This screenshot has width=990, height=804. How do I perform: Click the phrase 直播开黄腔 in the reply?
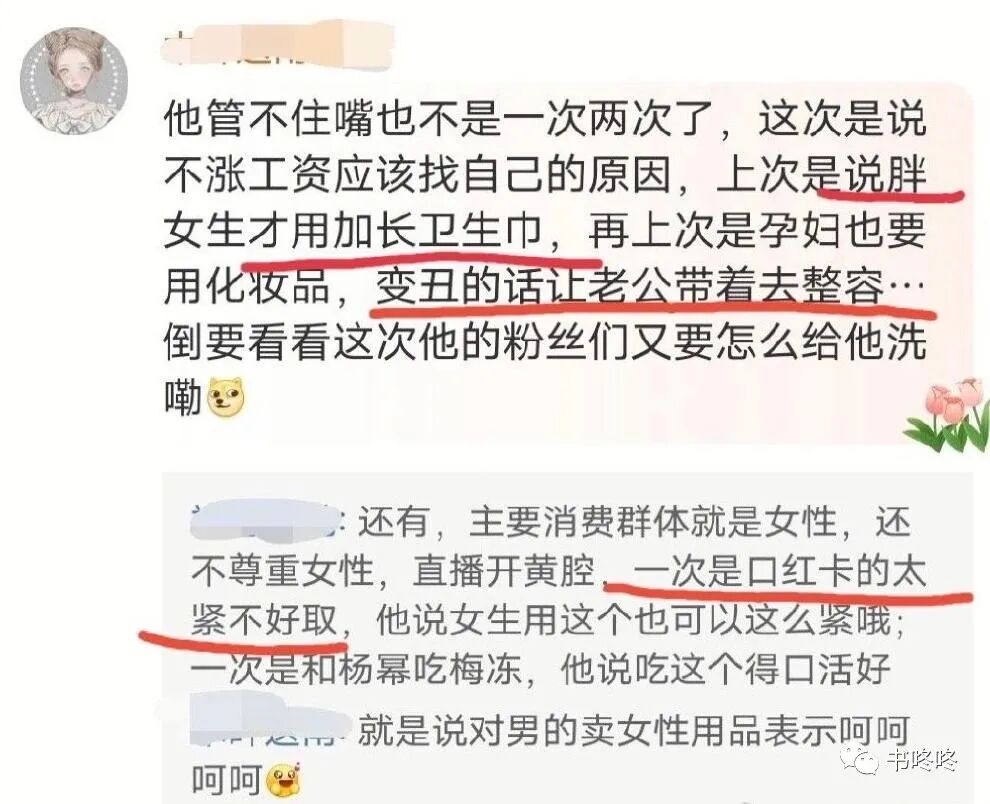click(504, 571)
